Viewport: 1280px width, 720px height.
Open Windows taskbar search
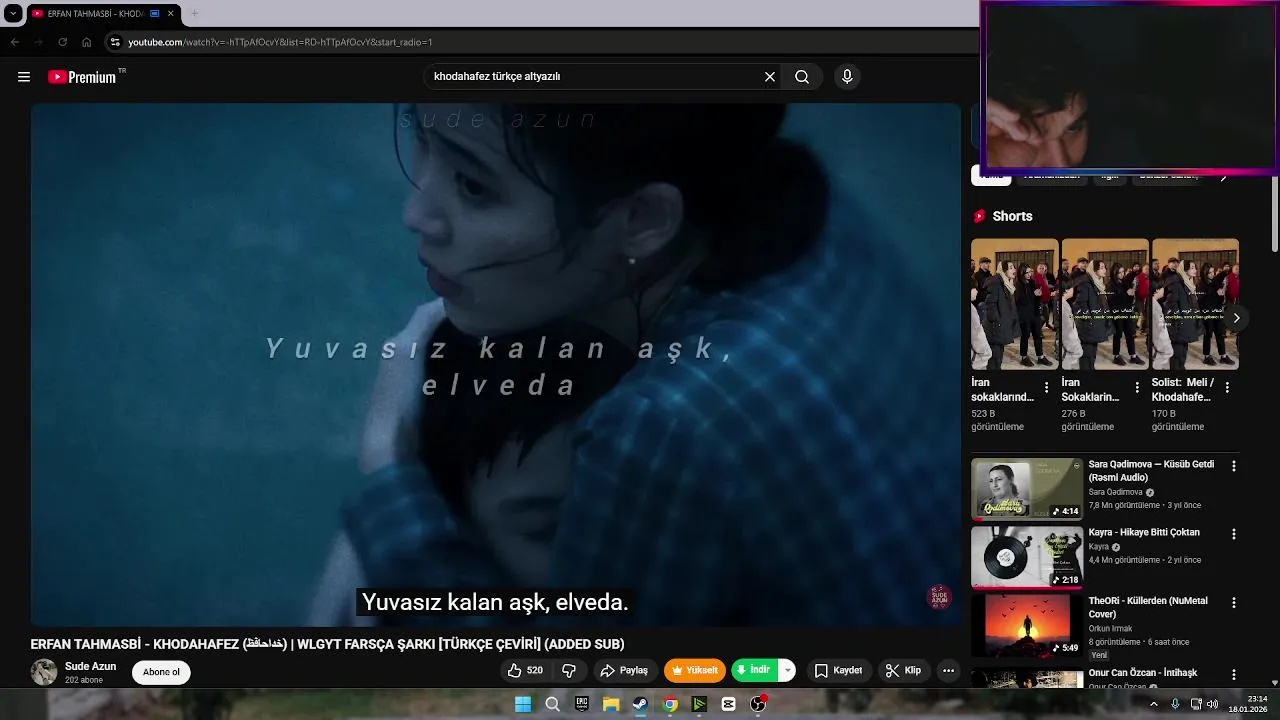[x=552, y=704]
